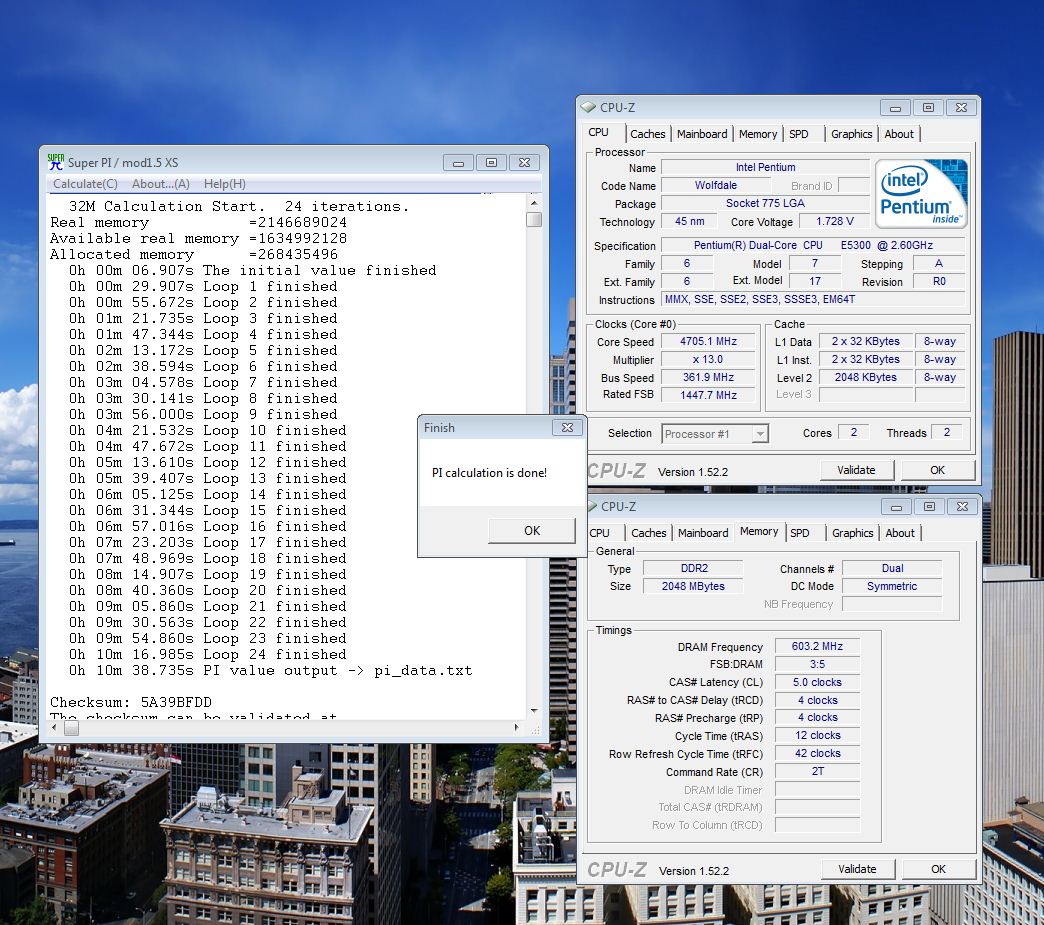Click the Package value Socket 775 LGA
This screenshot has height=925, width=1044.
pyautogui.click(x=765, y=204)
